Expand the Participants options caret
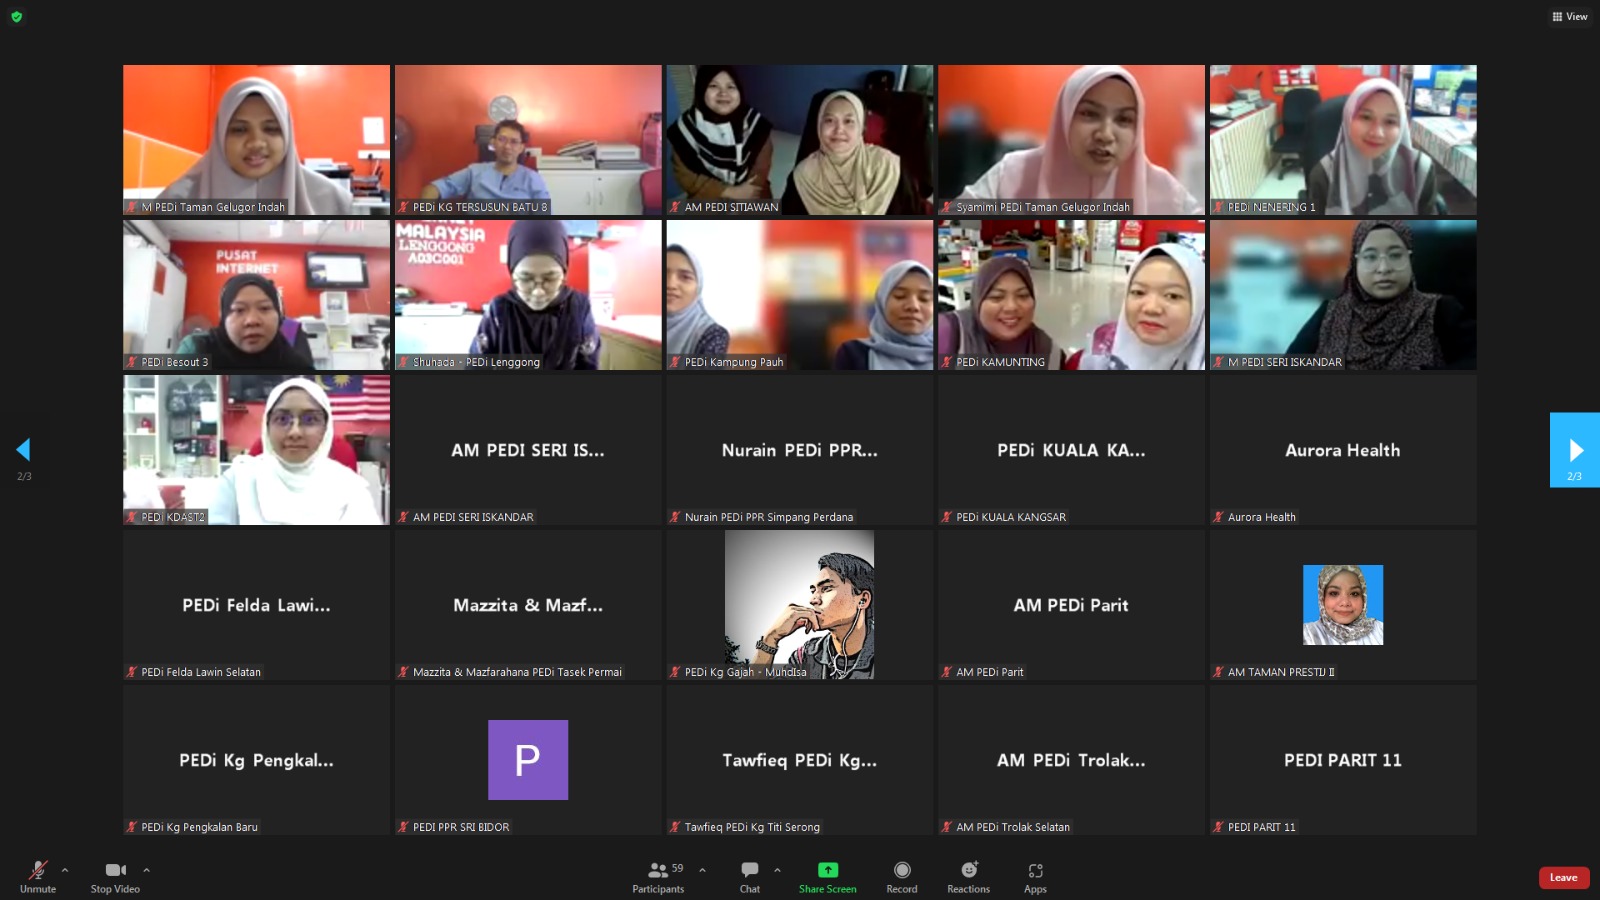 pos(702,870)
